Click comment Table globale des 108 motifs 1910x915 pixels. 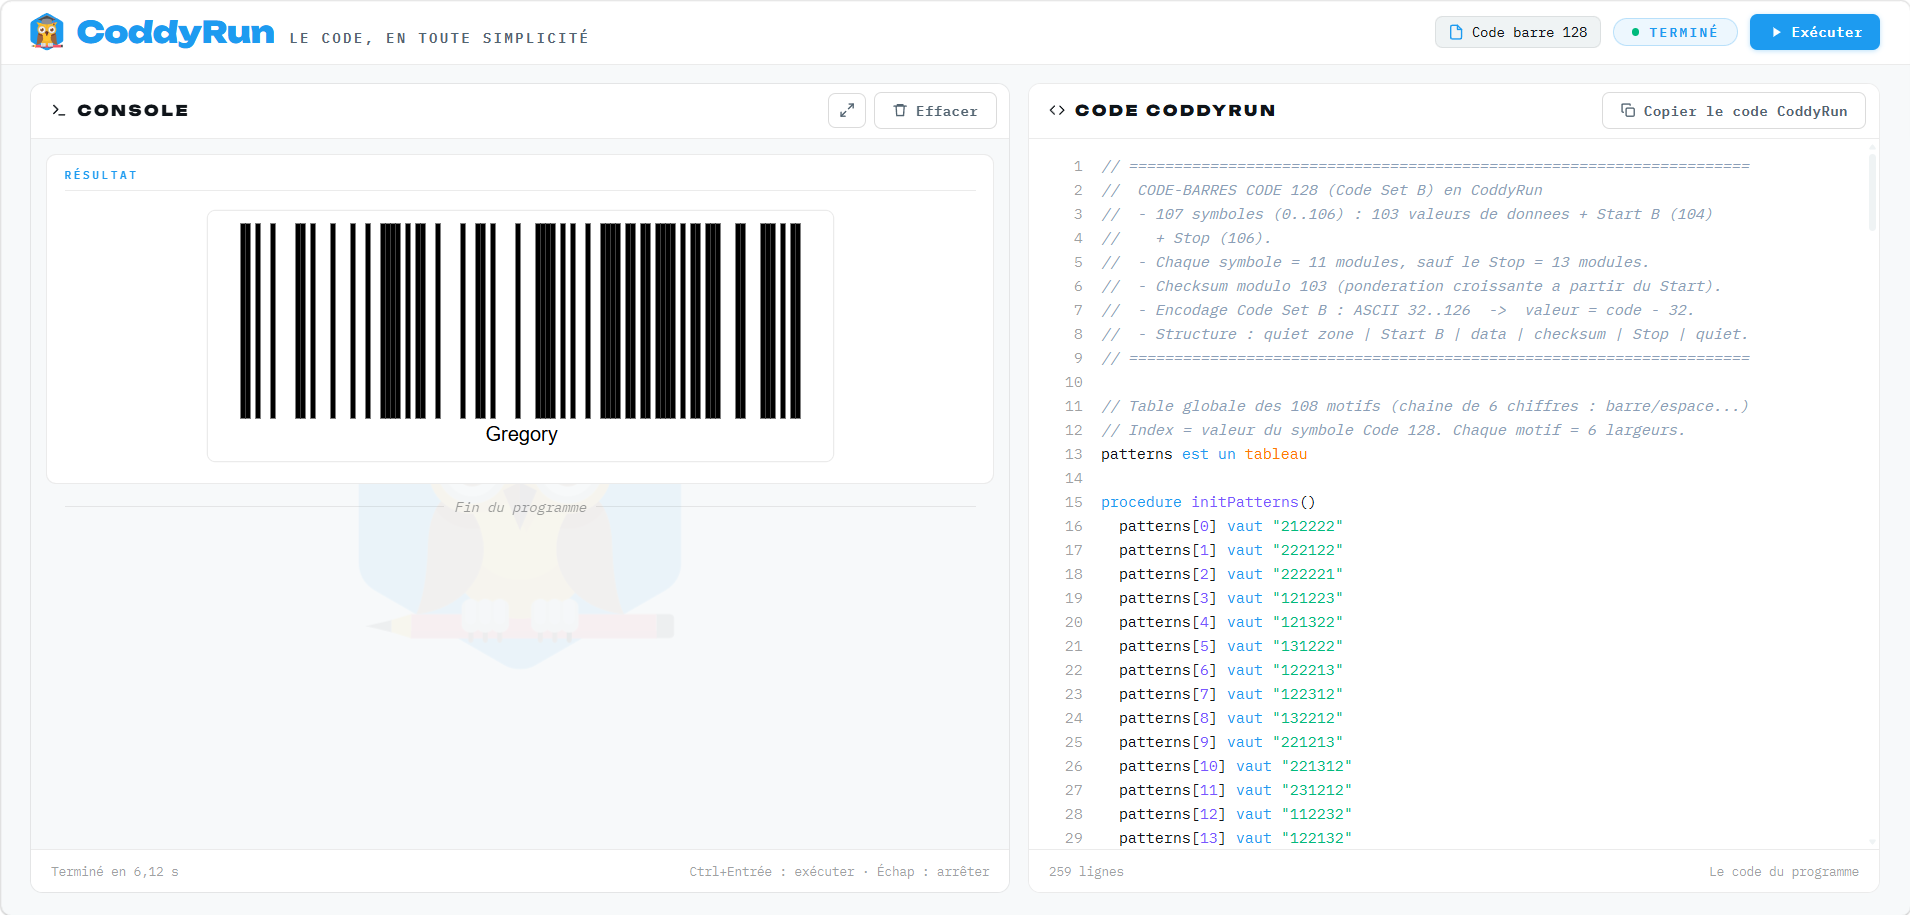click(x=1425, y=406)
